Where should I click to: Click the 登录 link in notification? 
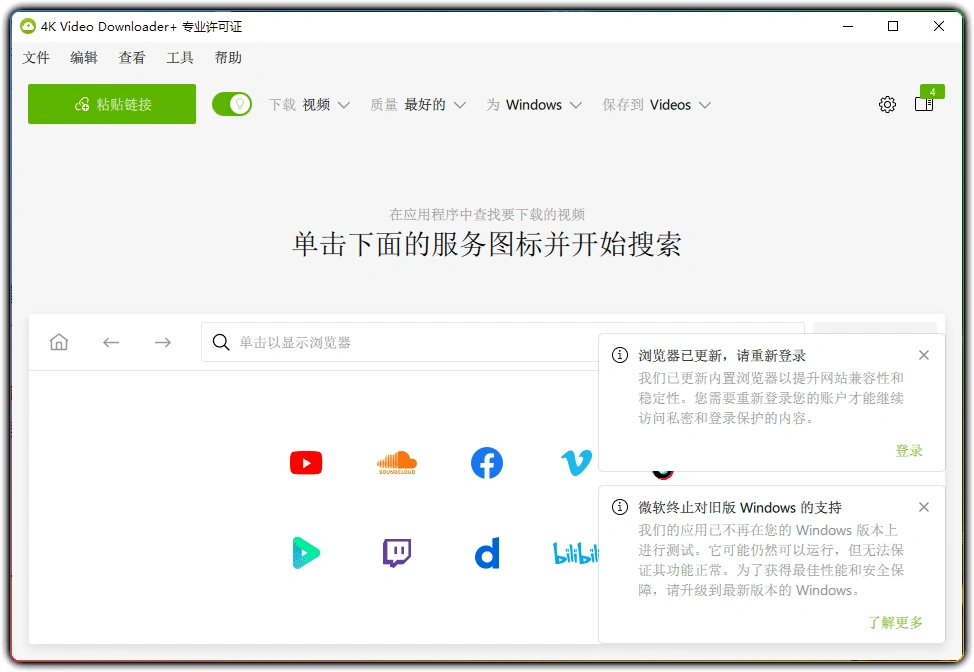[x=909, y=451]
